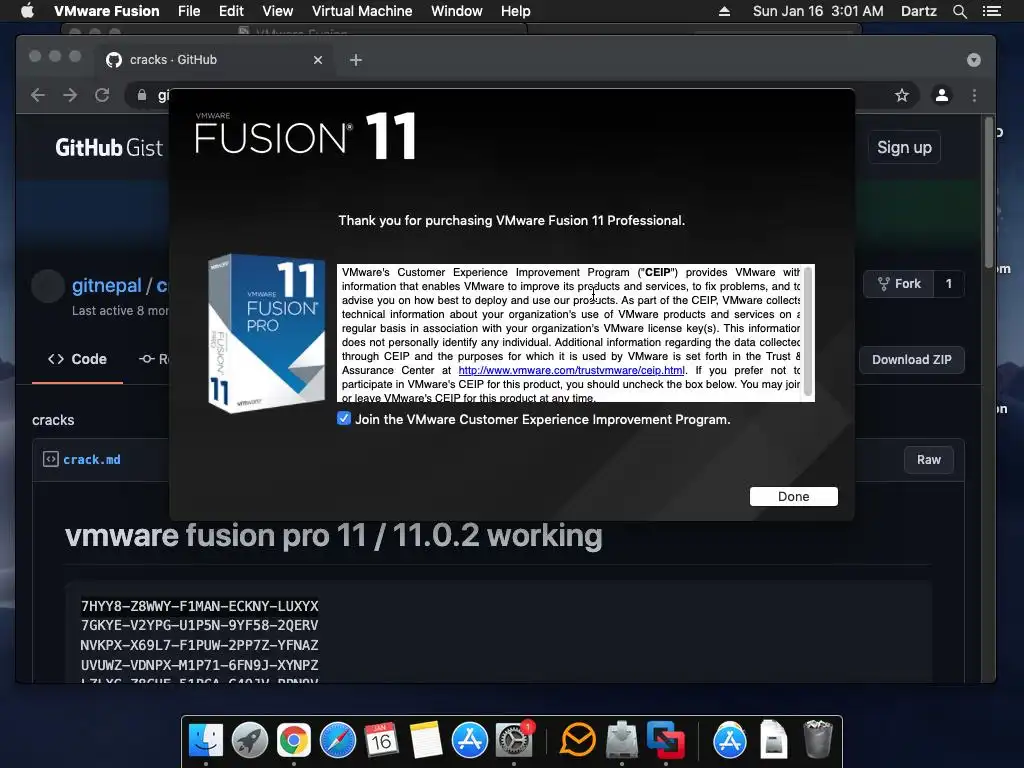Open the Edit menu
This screenshot has height=768, width=1024.
231,11
